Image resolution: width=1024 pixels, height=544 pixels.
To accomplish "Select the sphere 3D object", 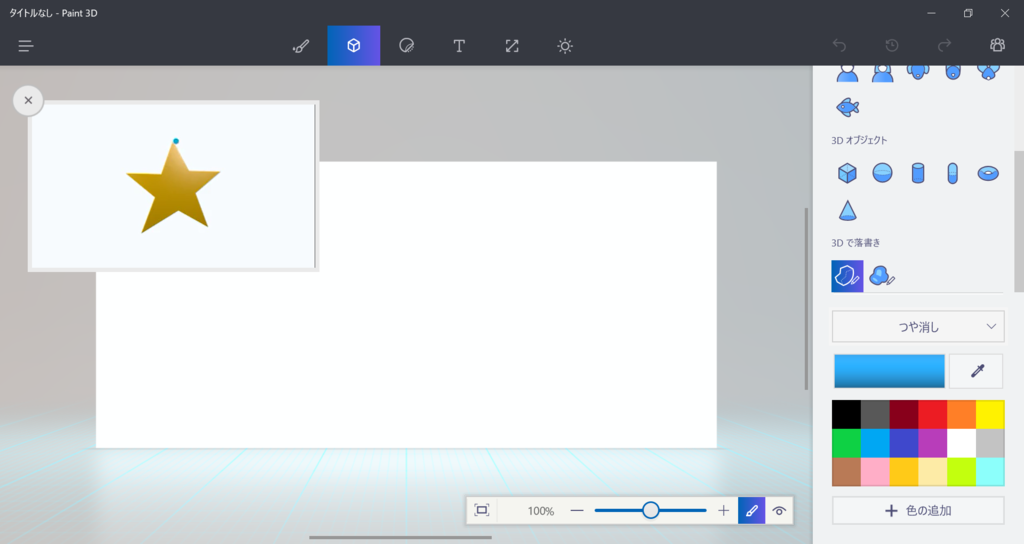I will click(882, 173).
